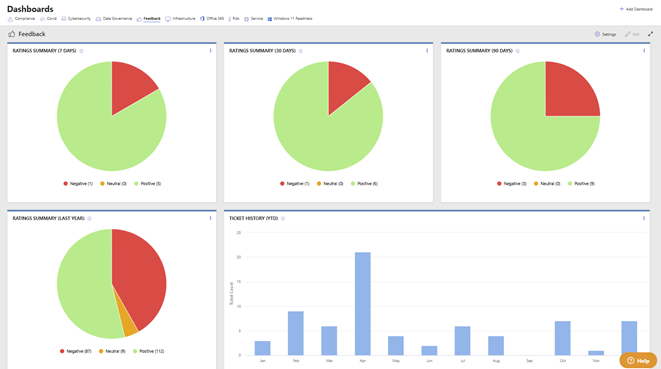Image resolution: width=661 pixels, height=369 pixels.
Task: Click the "Sep" axis label in Ticket History
Action: coord(529,361)
